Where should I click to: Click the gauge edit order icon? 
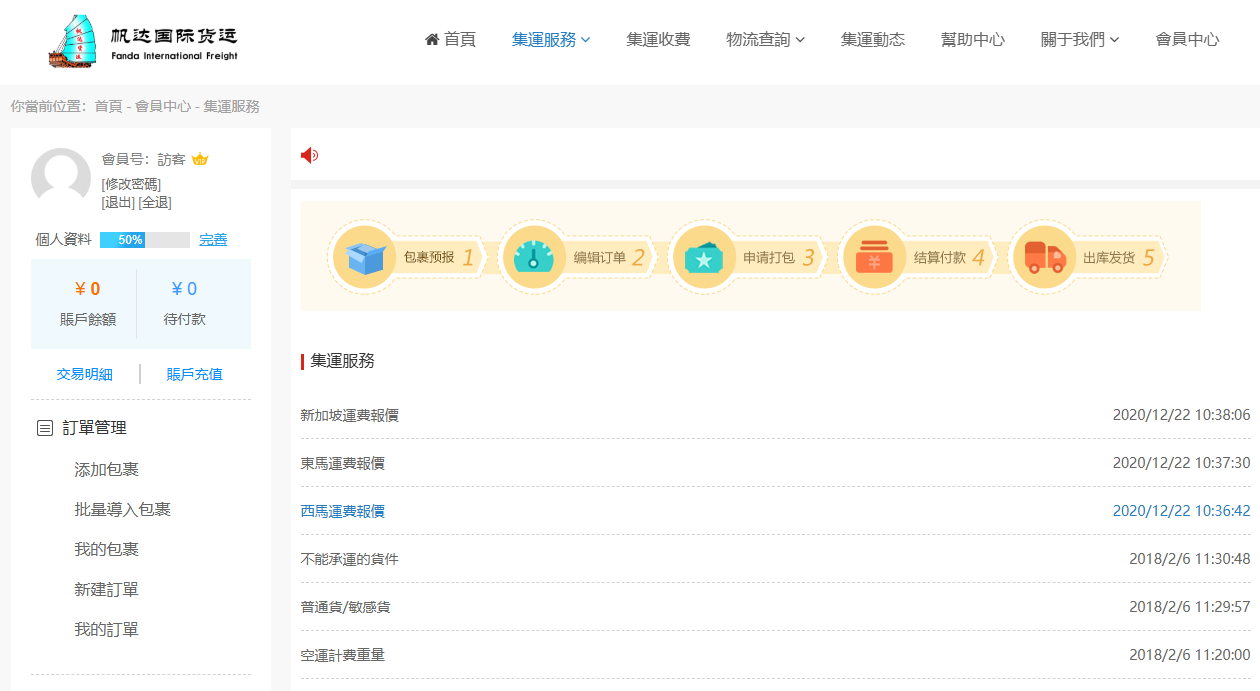533,257
